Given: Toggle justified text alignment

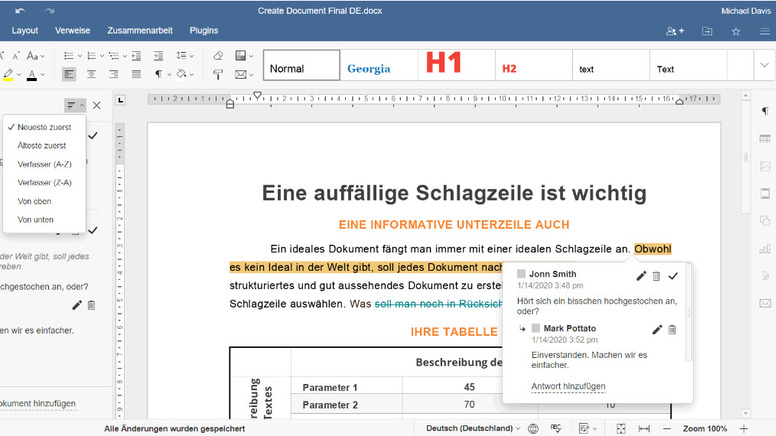Looking at the screenshot, I should point(137,74).
